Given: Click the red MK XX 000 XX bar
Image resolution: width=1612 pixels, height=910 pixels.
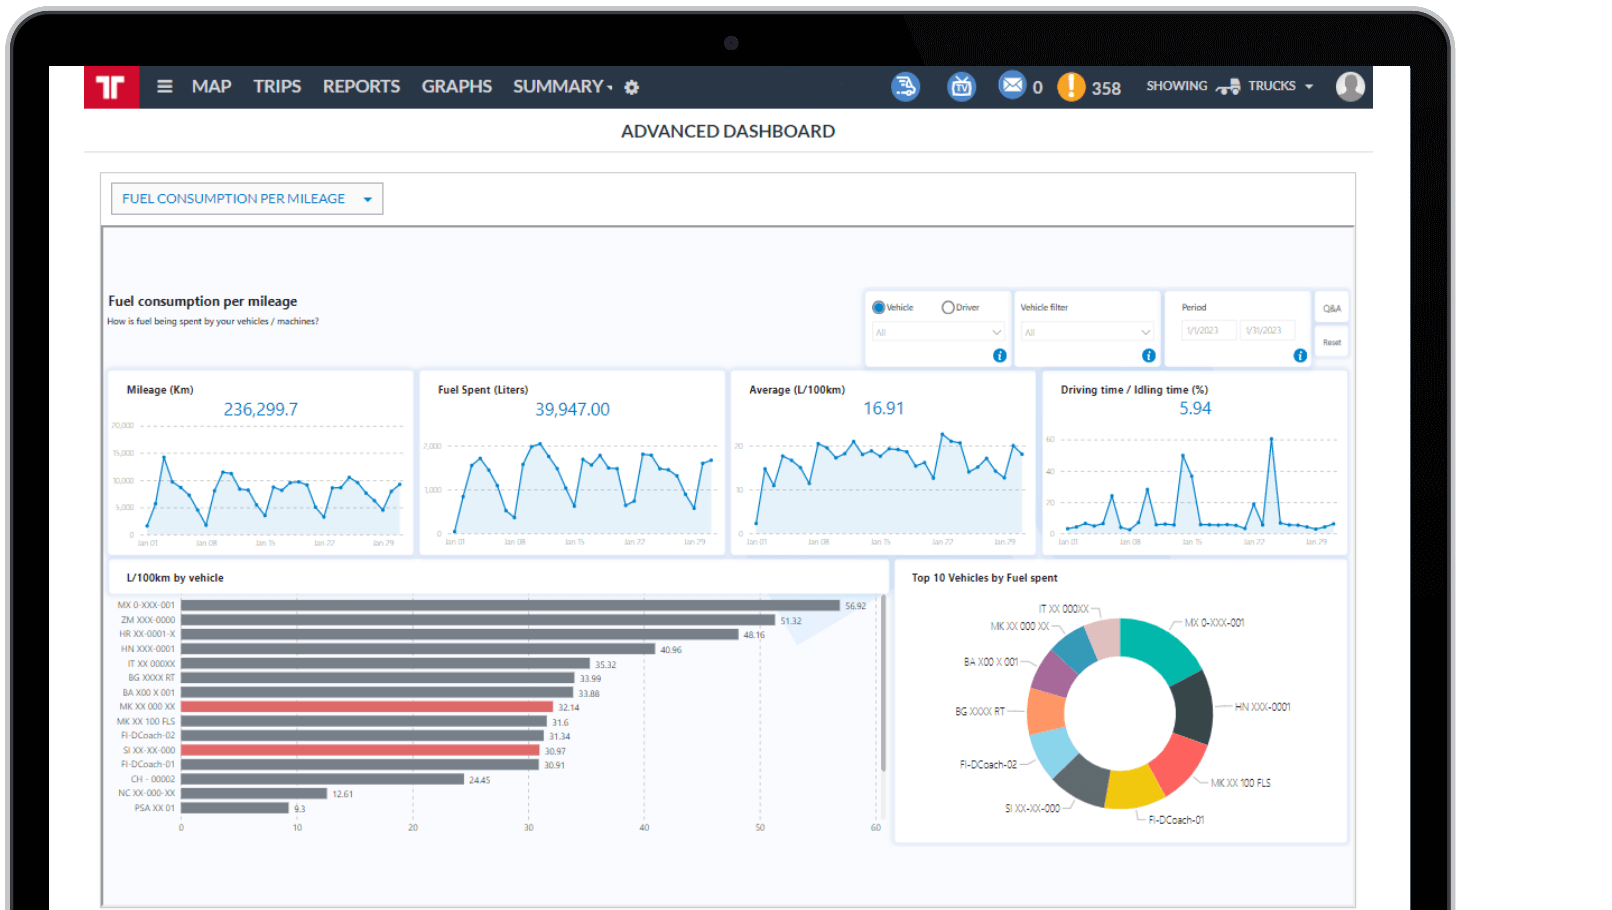Looking at the screenshot, I should 367,707.
